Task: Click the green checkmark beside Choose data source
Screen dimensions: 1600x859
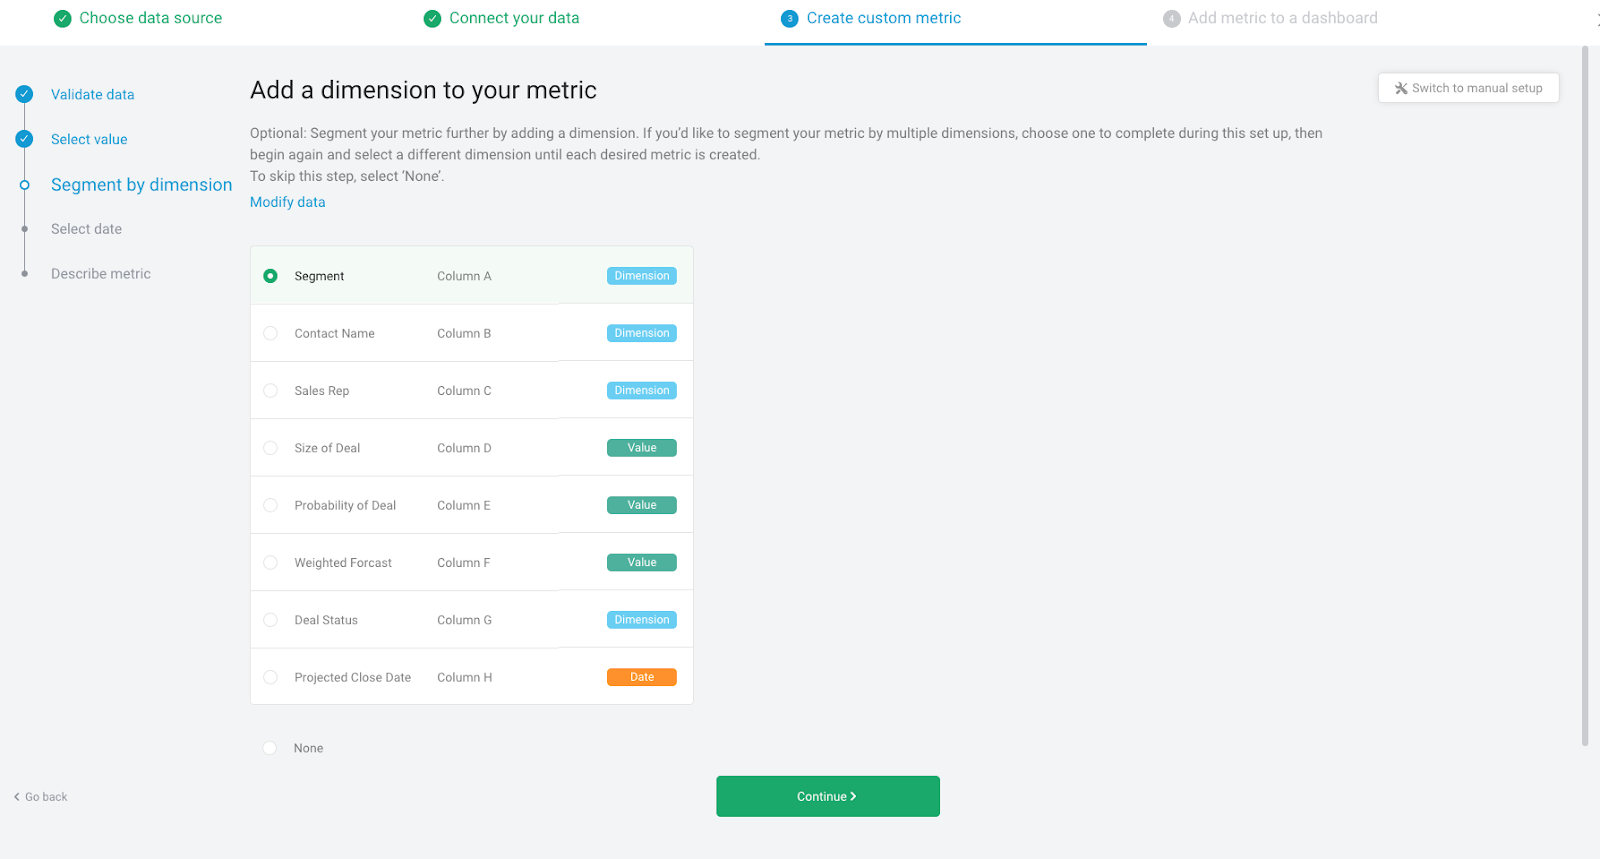Action: point(62,19)
